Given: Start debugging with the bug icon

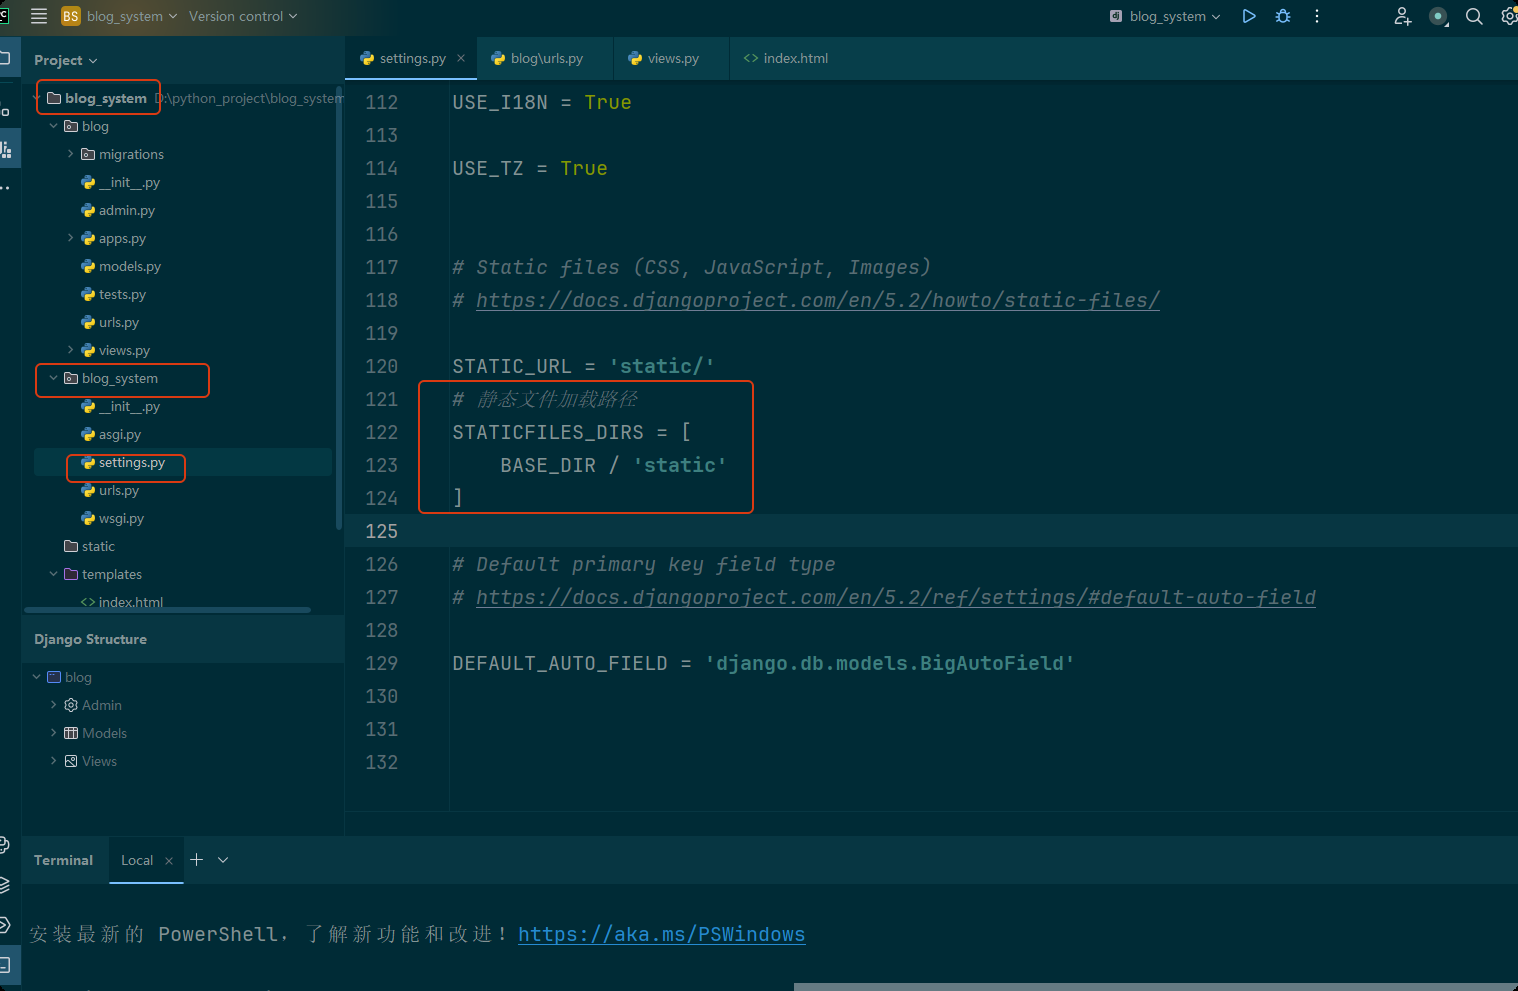Looking at the screenshot, I should click(1283, 16).
